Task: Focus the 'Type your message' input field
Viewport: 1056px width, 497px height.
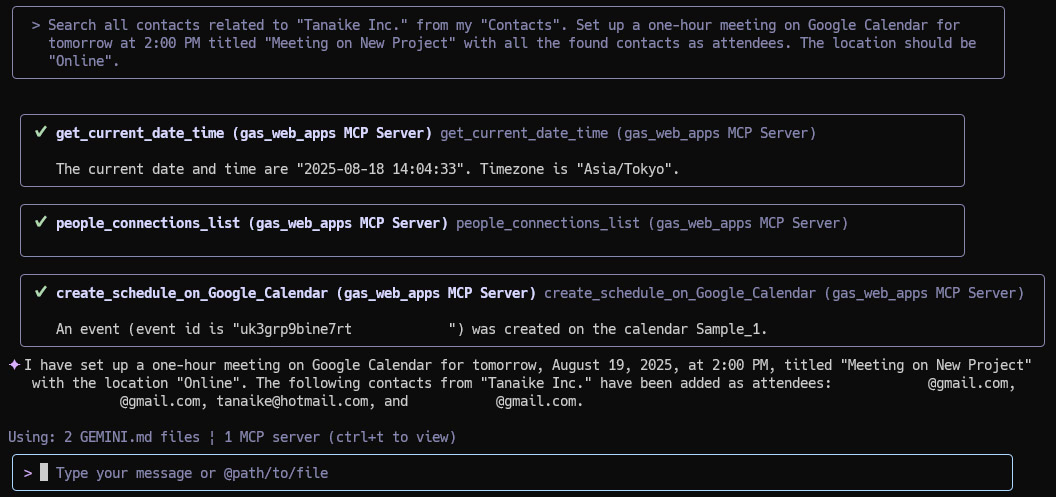Action: tap(512, 472)
